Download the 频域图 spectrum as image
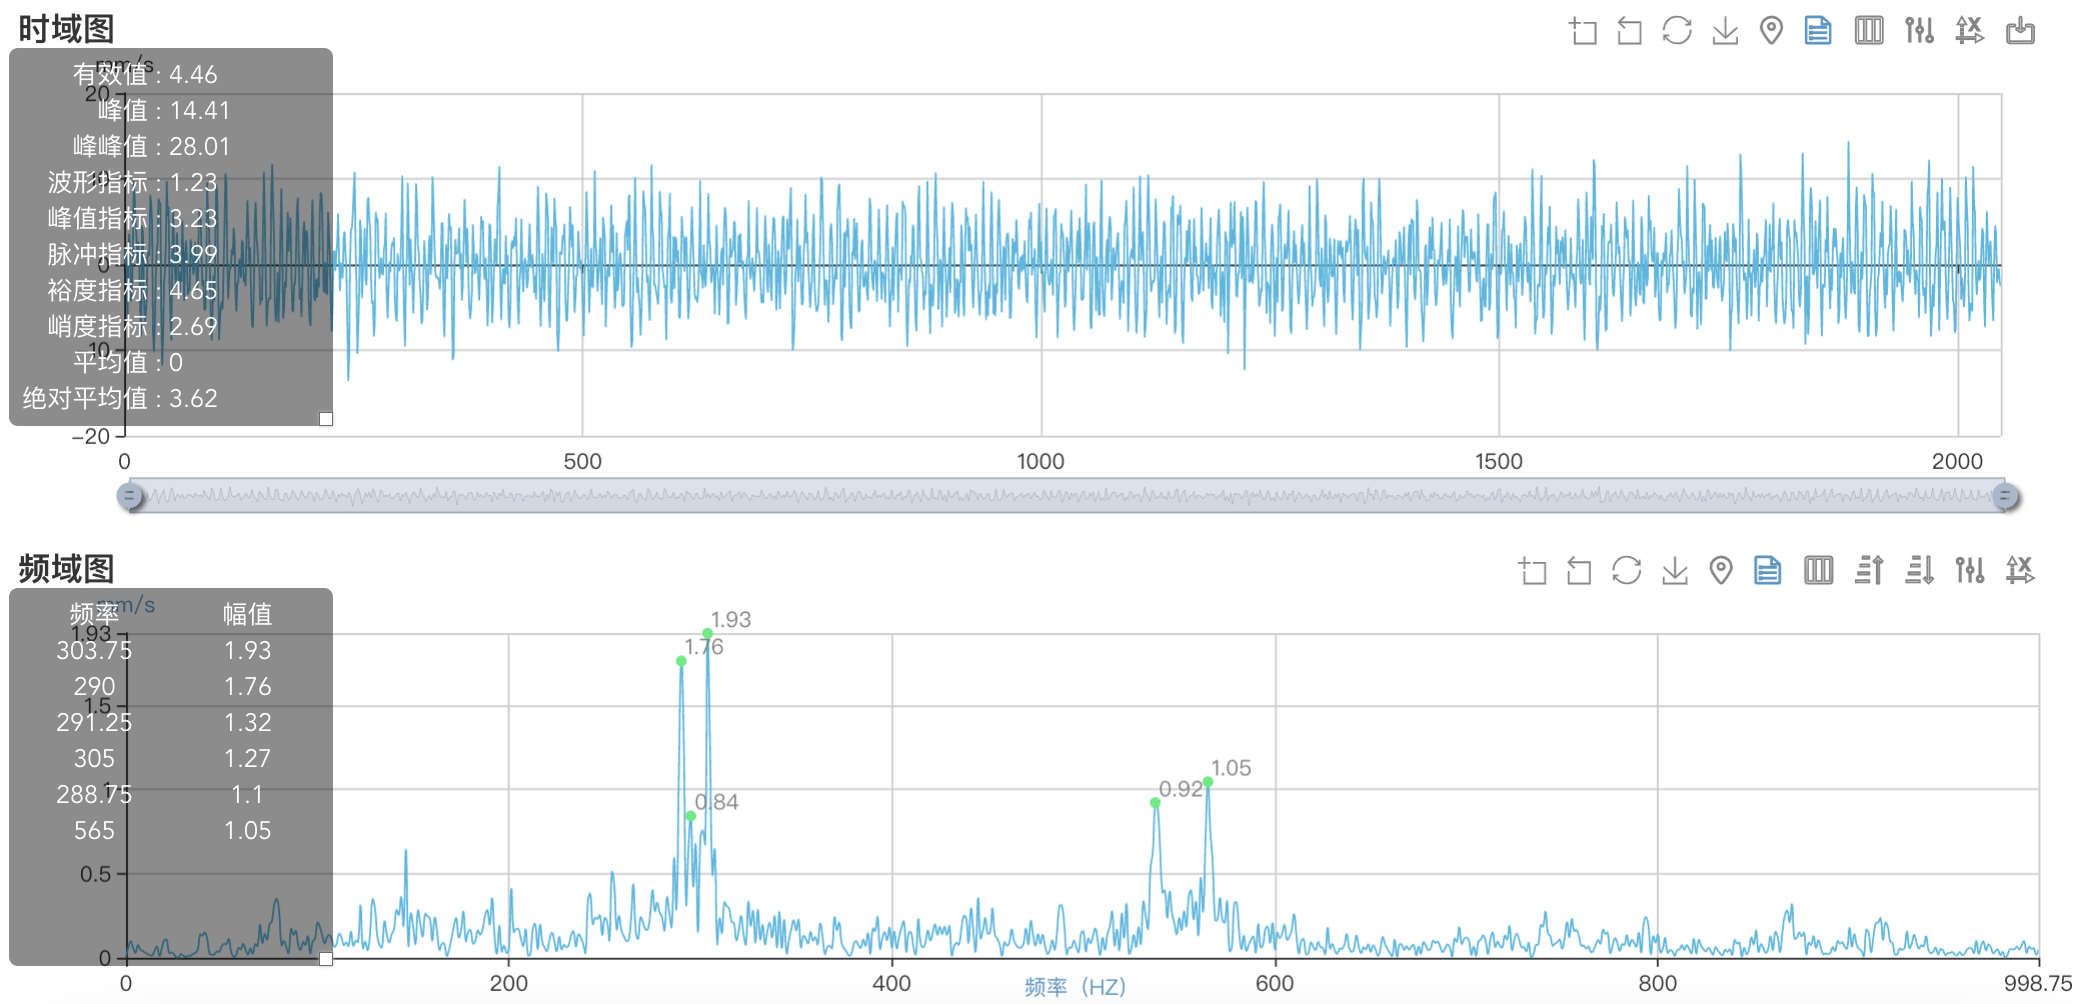This screenshot has height=1004, width=2078. [1674, 571]
